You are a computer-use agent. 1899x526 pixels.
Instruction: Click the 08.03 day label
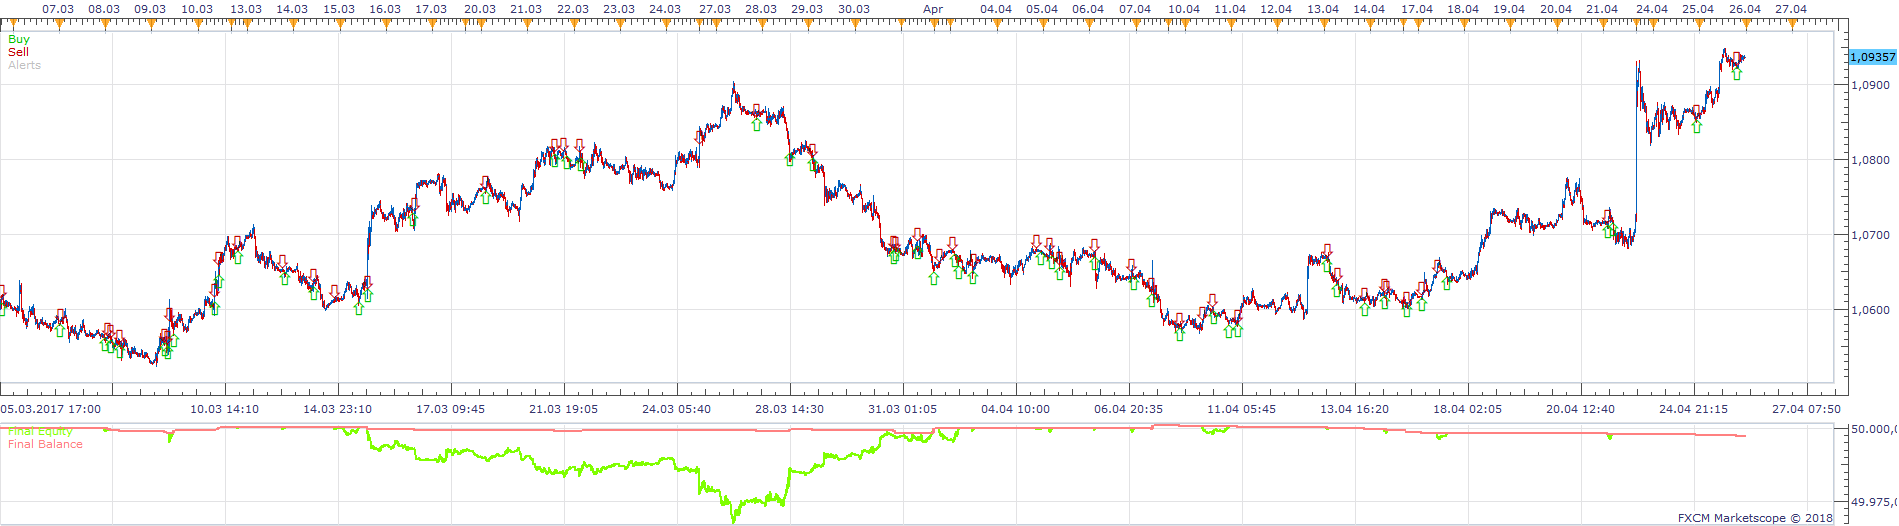click(104, 9)
